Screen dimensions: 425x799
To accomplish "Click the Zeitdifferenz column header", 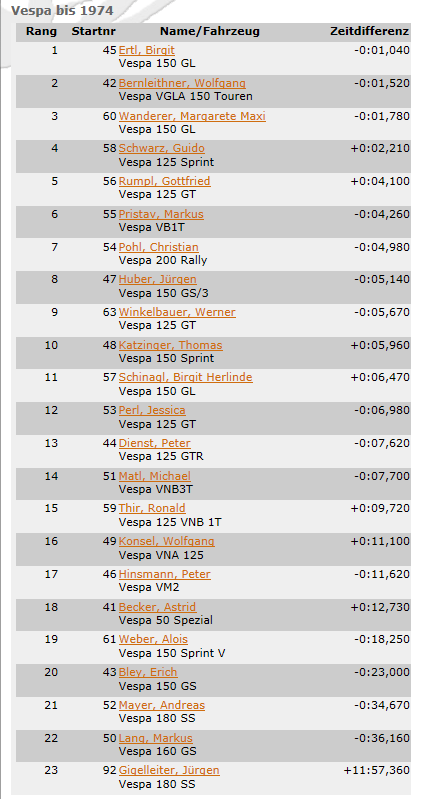I will tap(369, 32).
